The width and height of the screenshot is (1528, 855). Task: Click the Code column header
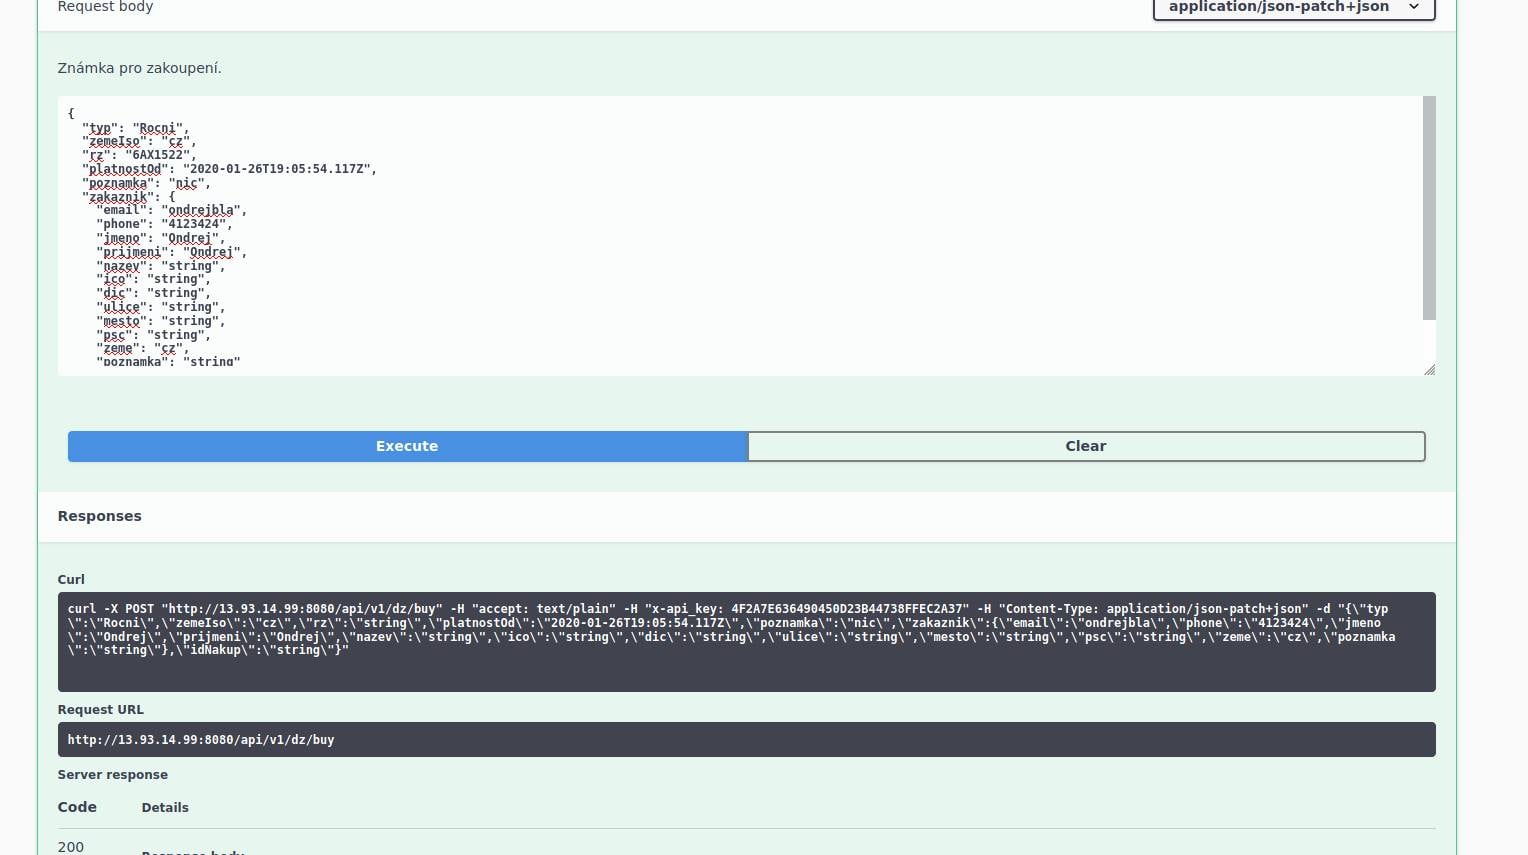point(77,807)
